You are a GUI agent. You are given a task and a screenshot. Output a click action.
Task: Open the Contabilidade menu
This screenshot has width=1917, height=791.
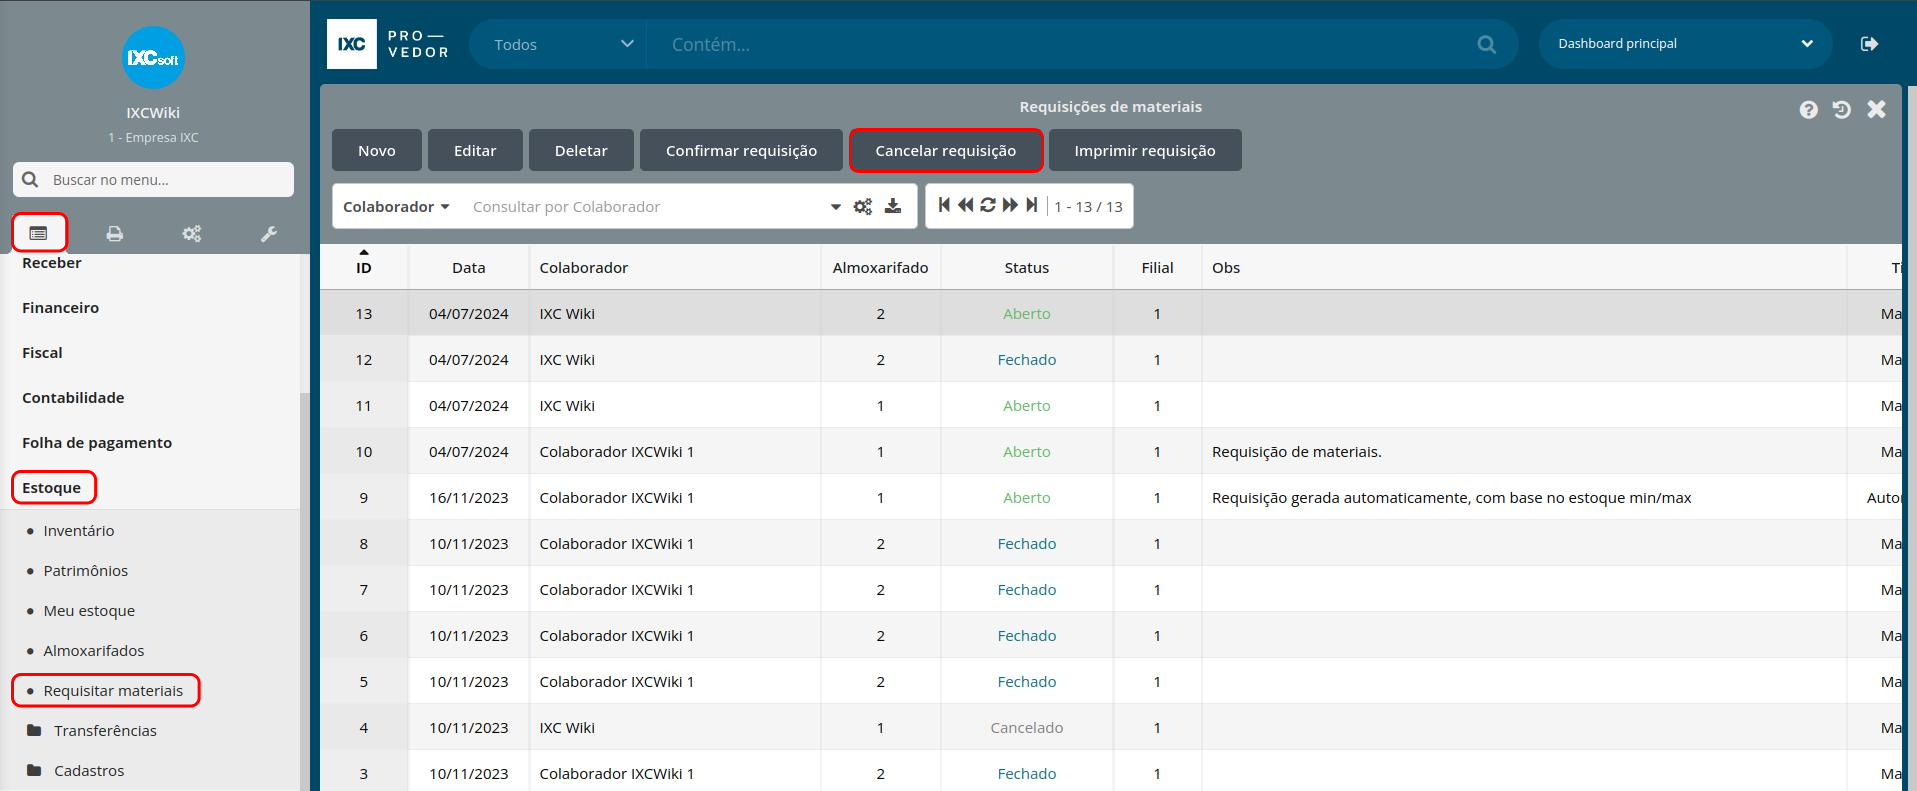73,398
